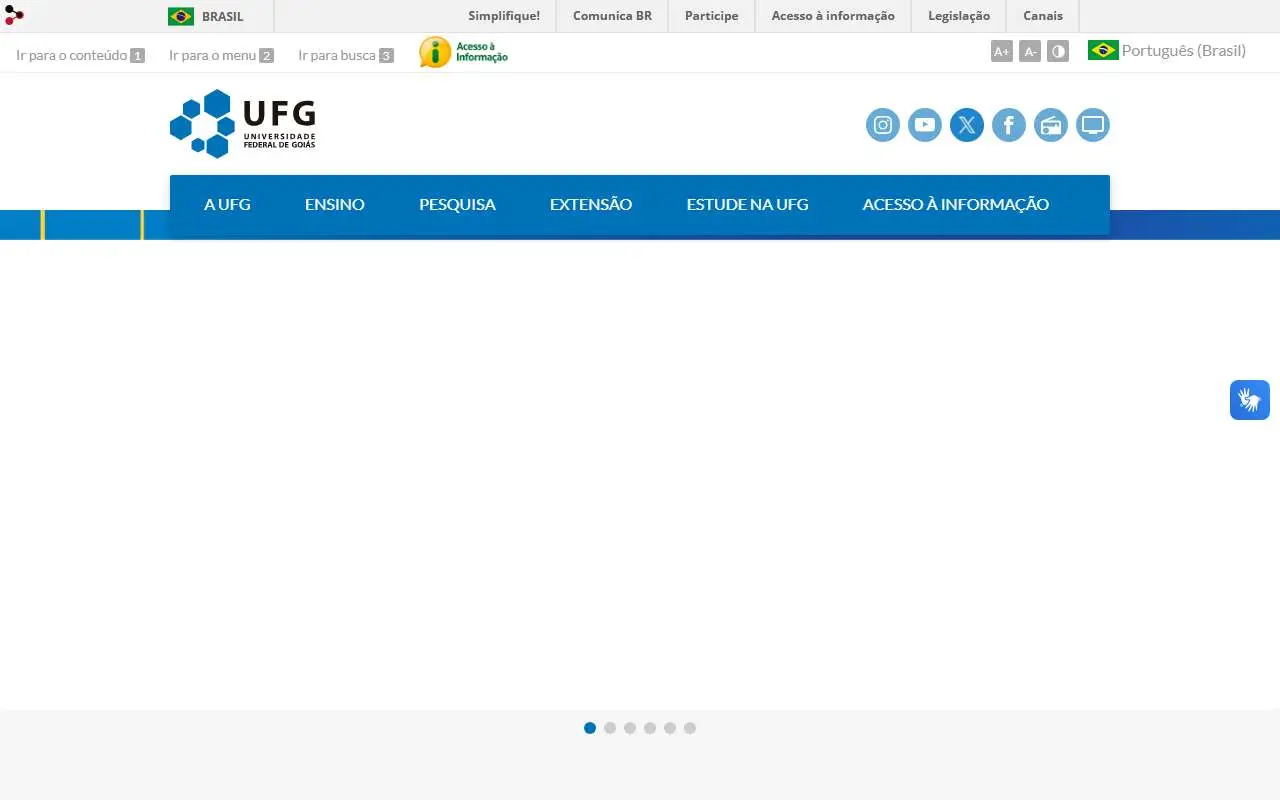Click red dots icon at top-left corner
Image resolution: width=1280 pixels, height=800 pixels.
click(x=14, y=15)
